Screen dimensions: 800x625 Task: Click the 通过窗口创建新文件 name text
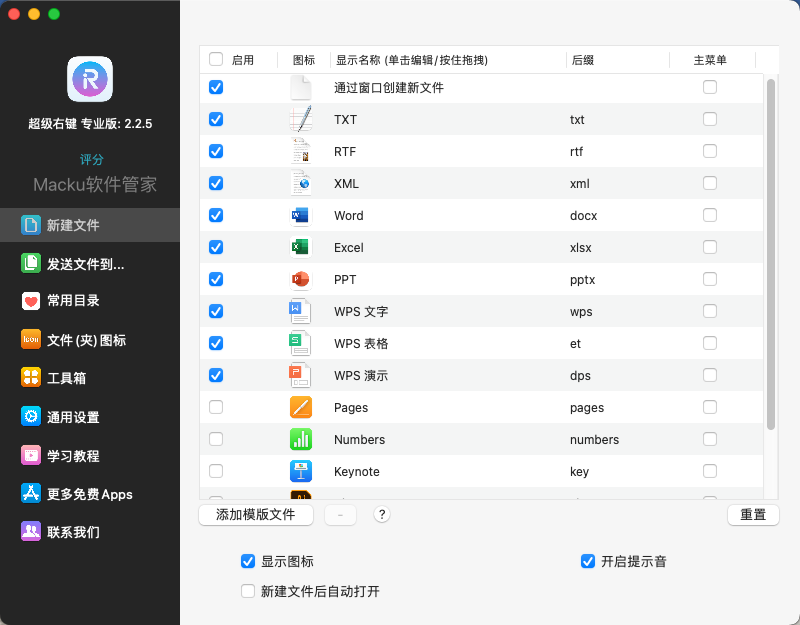(x=389, y=88)
